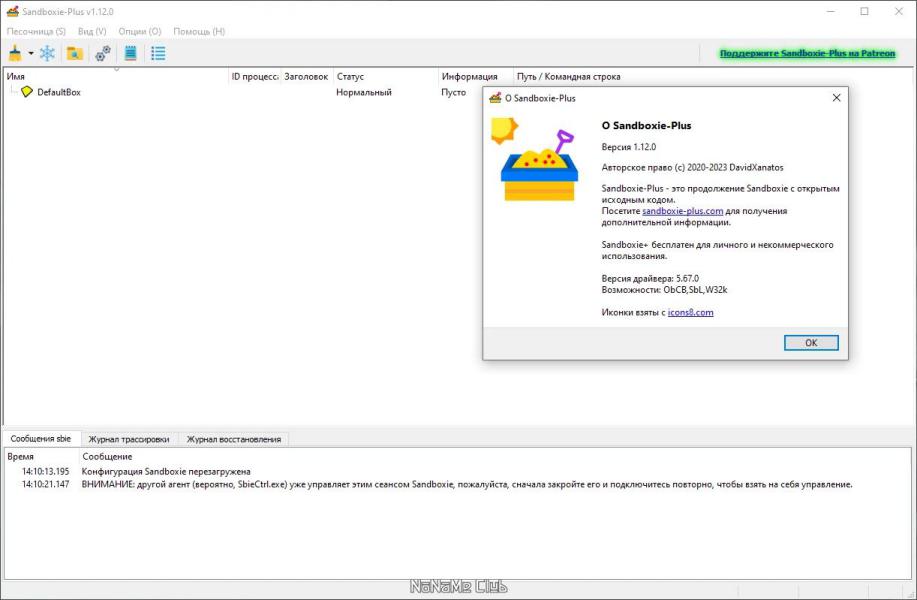Screen dimensions: 917x600
Task: Open settings via the gears toolbar icon
Action: point(103,53)
